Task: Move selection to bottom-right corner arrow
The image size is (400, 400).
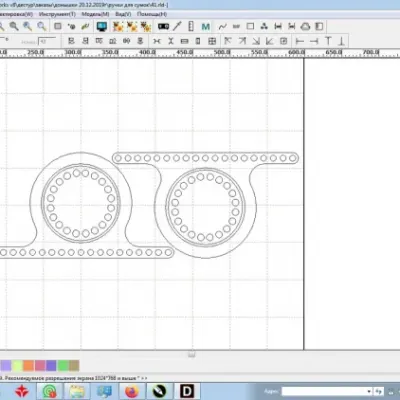Action: [256, 41]
